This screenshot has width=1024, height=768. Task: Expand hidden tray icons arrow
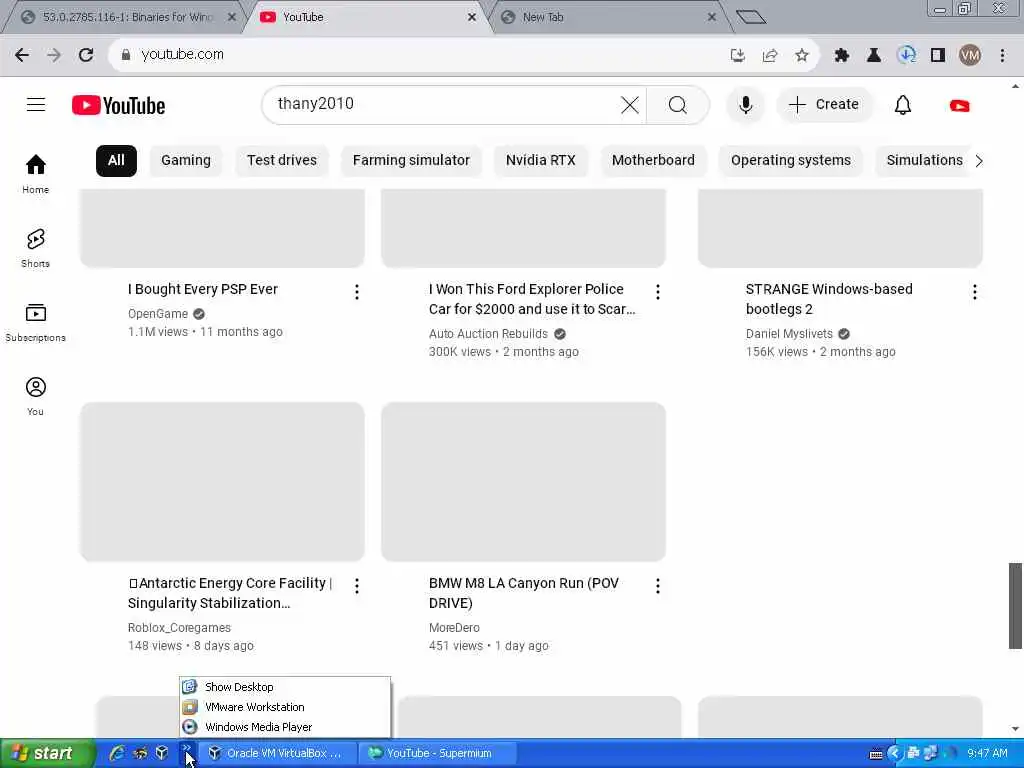pyautogui.click(x=895, y=753)
